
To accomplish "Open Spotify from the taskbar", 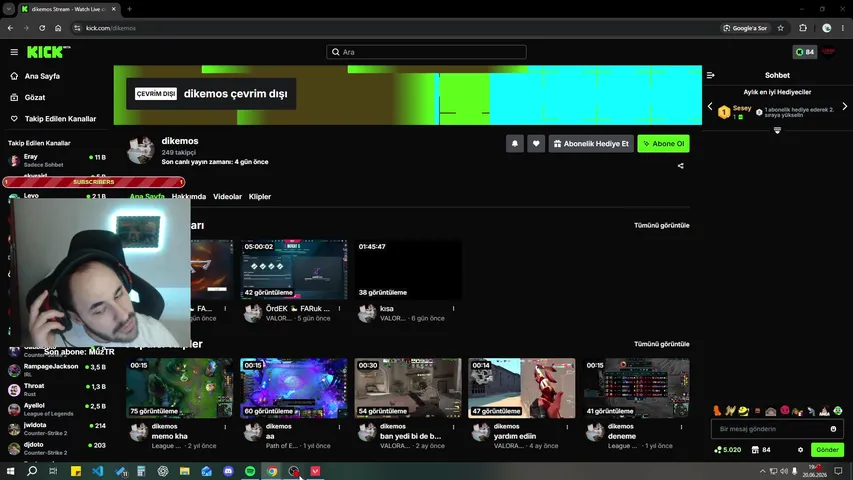I will [250, 471].
